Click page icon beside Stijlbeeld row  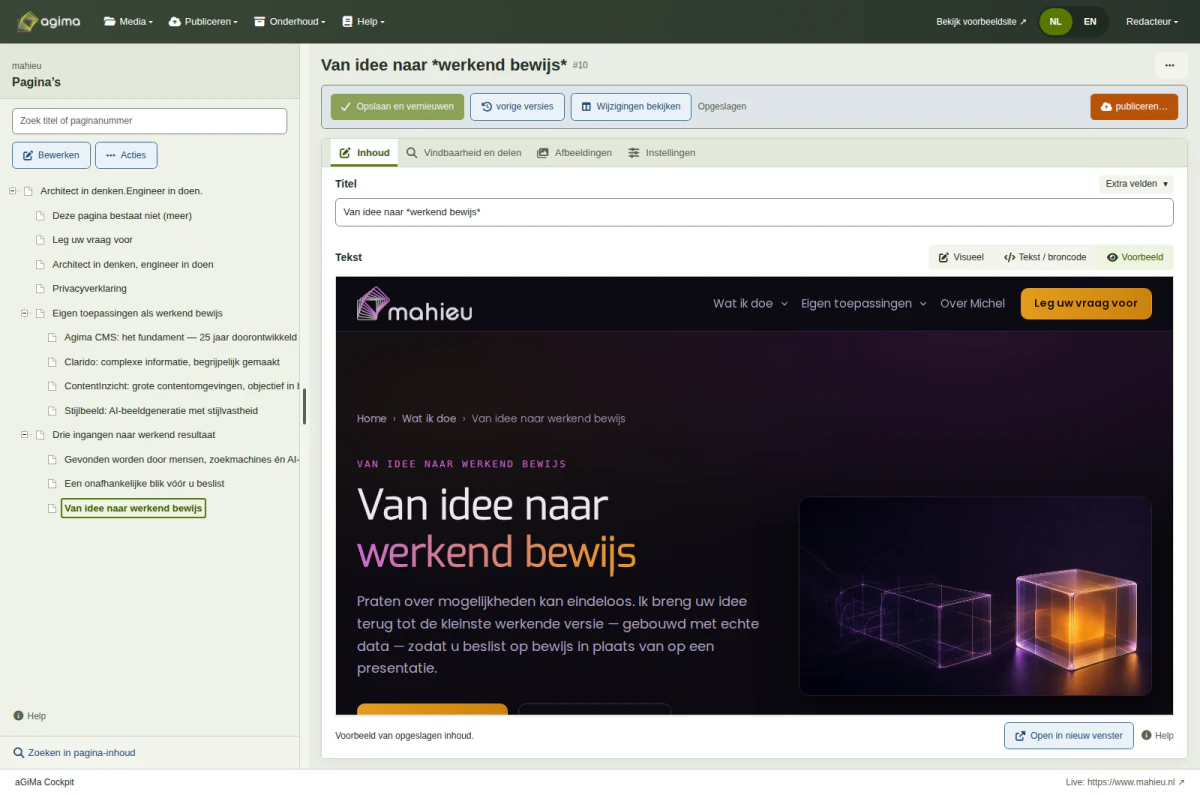[x=53, y=411]
